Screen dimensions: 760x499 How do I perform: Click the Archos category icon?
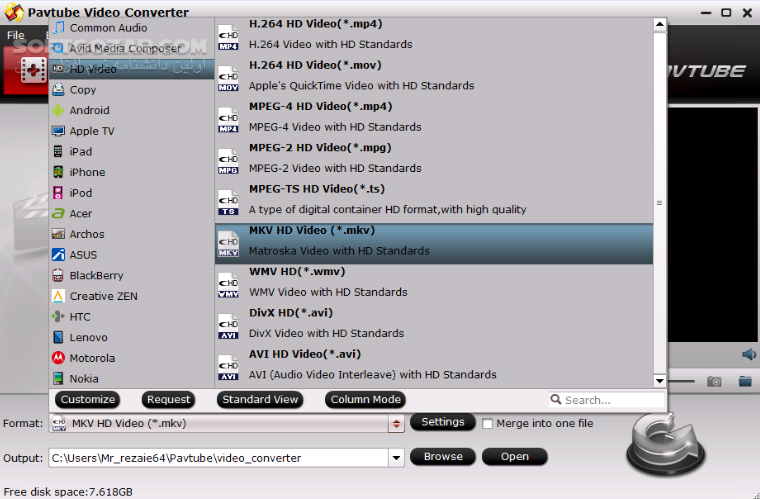[x=58, y=234]
